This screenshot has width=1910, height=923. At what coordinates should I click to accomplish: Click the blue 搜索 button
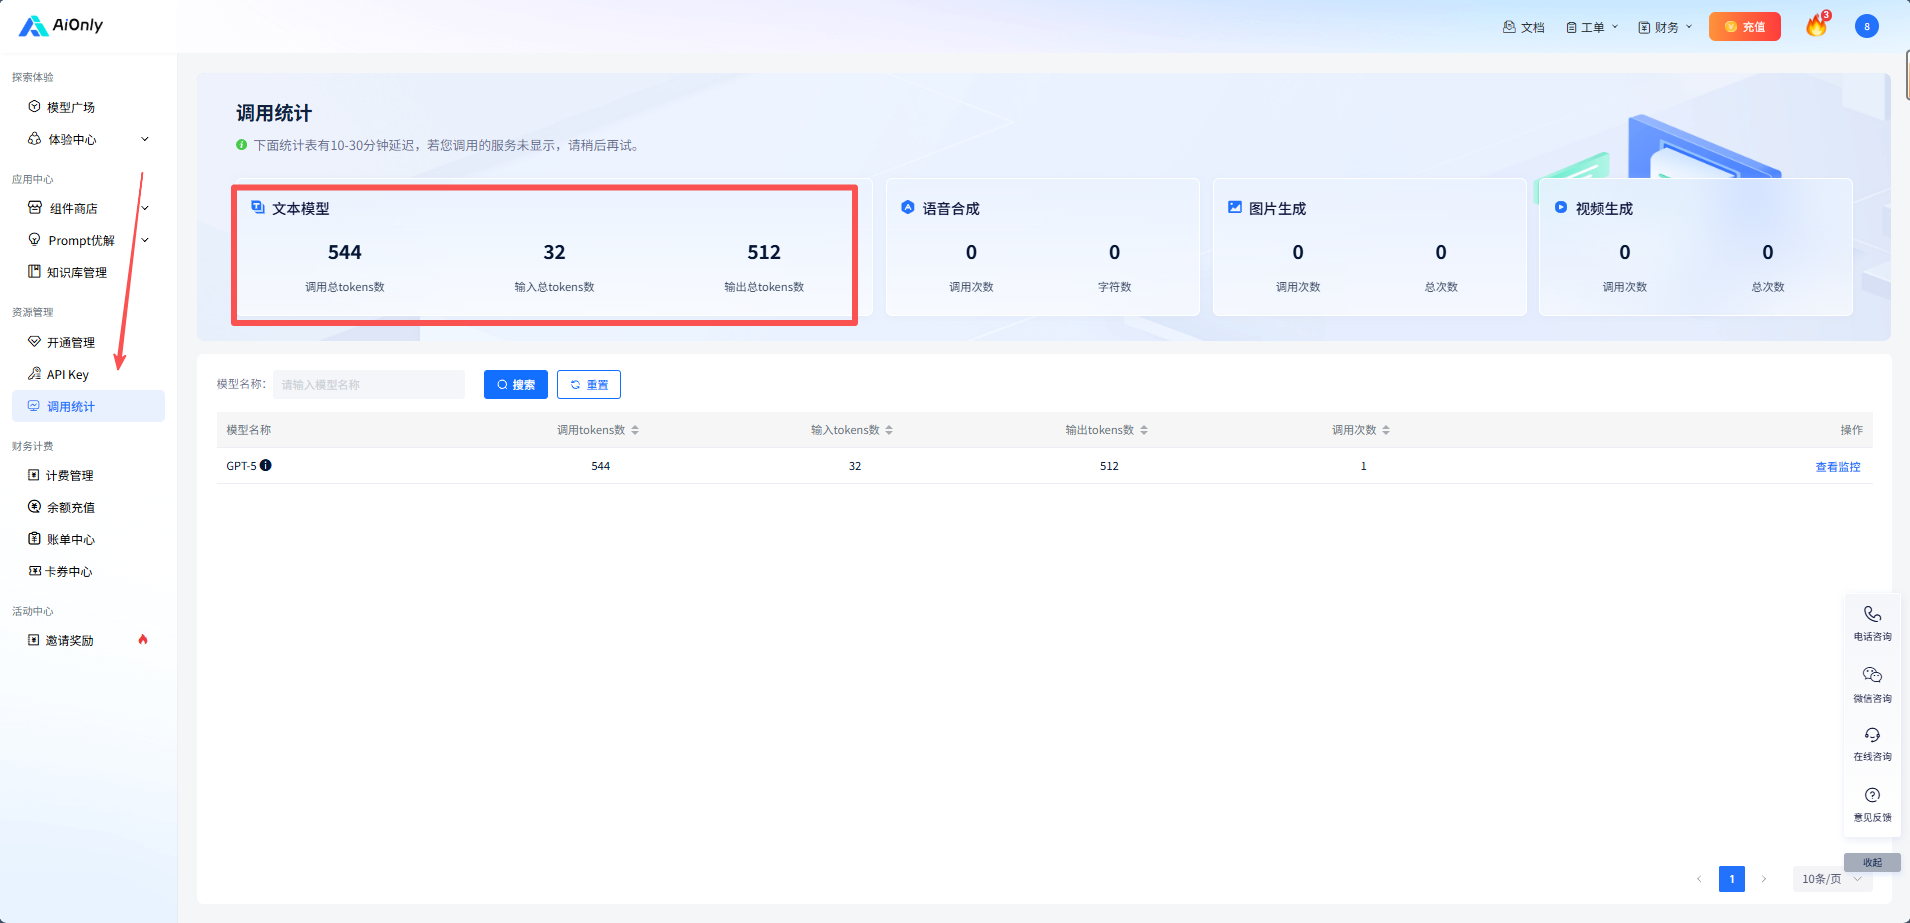(x=516, y=384)
